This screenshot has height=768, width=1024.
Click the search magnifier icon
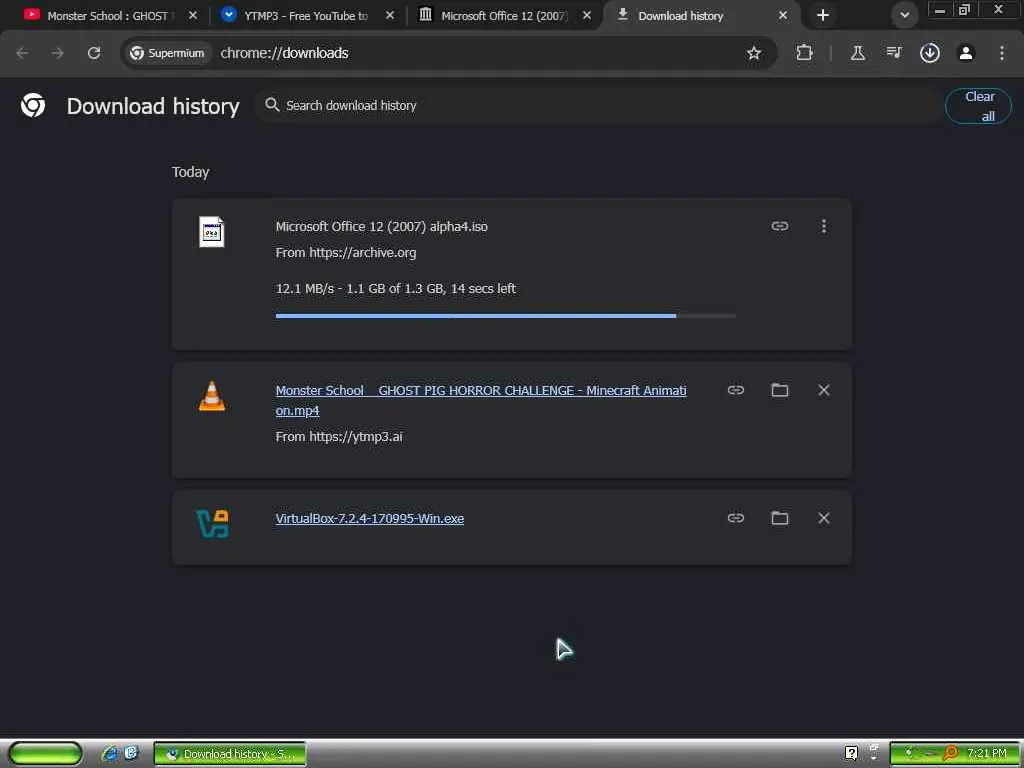(x=272, y=104)
